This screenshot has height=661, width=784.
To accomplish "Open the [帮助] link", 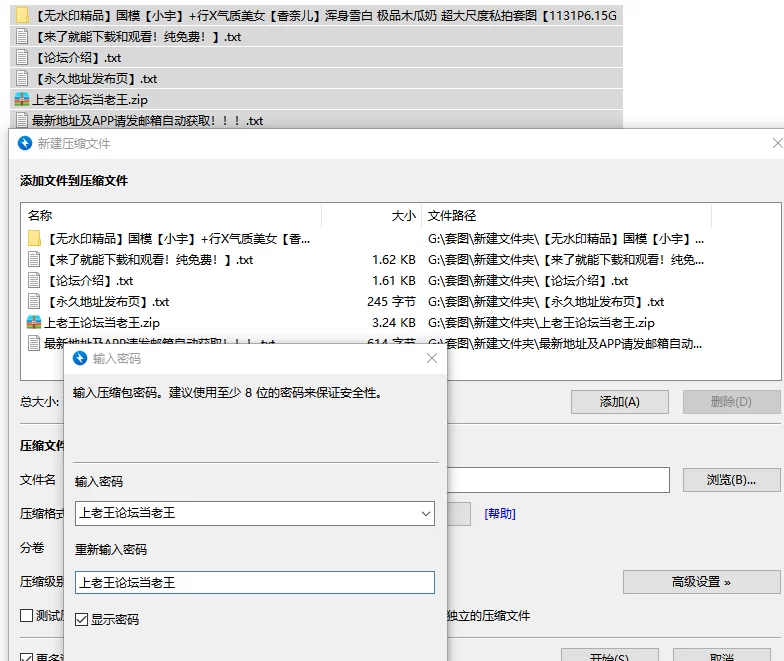I will (x=500, y=514).
